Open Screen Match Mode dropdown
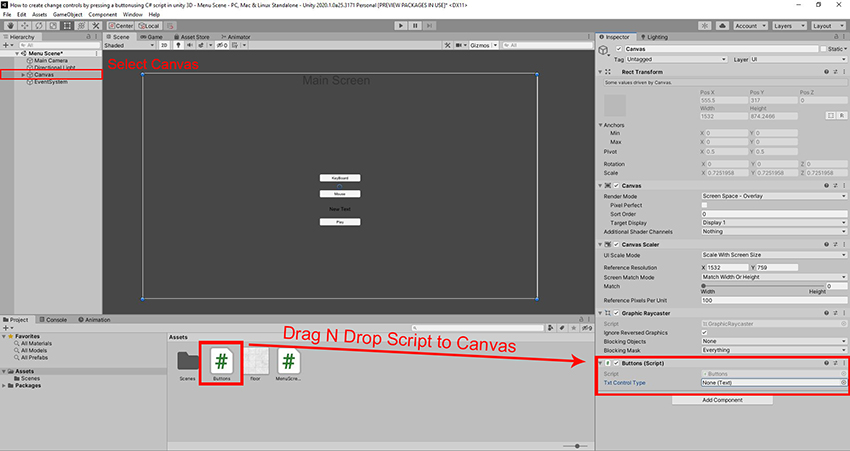Image resolution: width=850 pixels, height=451 pixels. click(x=774, y=277)
